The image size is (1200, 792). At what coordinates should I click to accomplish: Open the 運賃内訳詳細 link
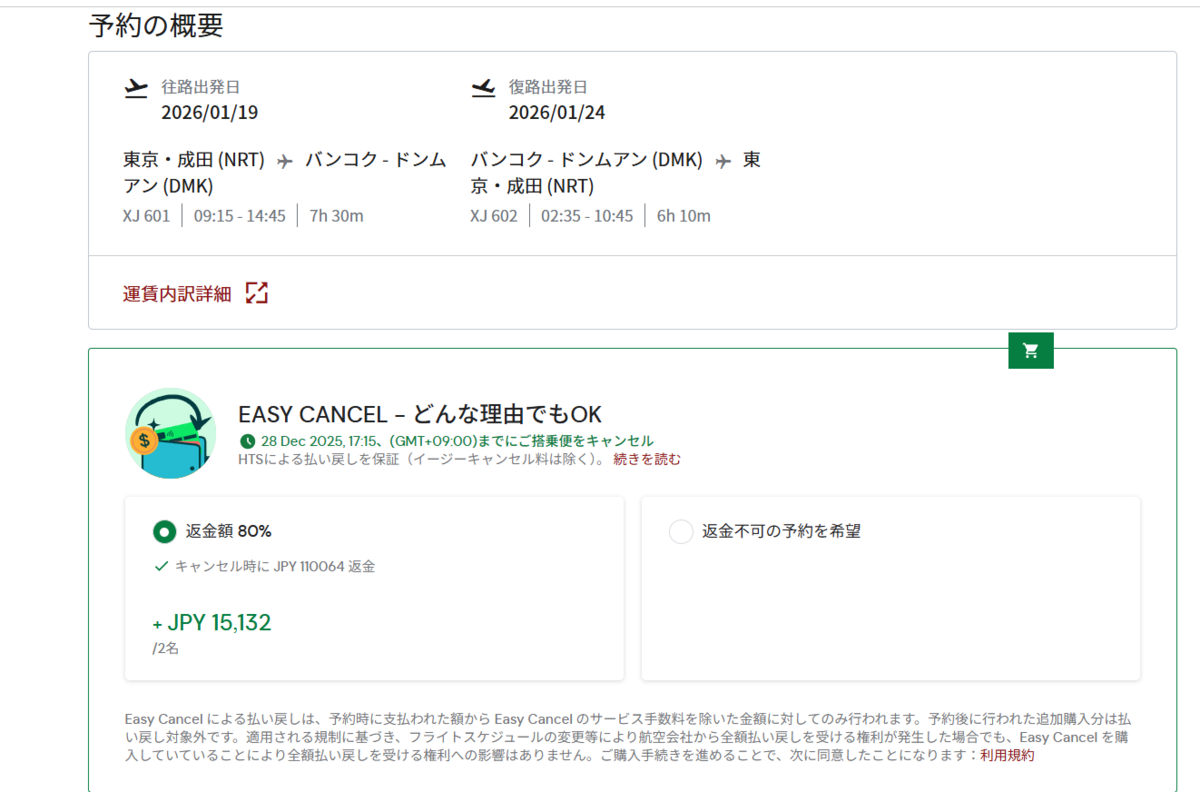coord(177,294)
